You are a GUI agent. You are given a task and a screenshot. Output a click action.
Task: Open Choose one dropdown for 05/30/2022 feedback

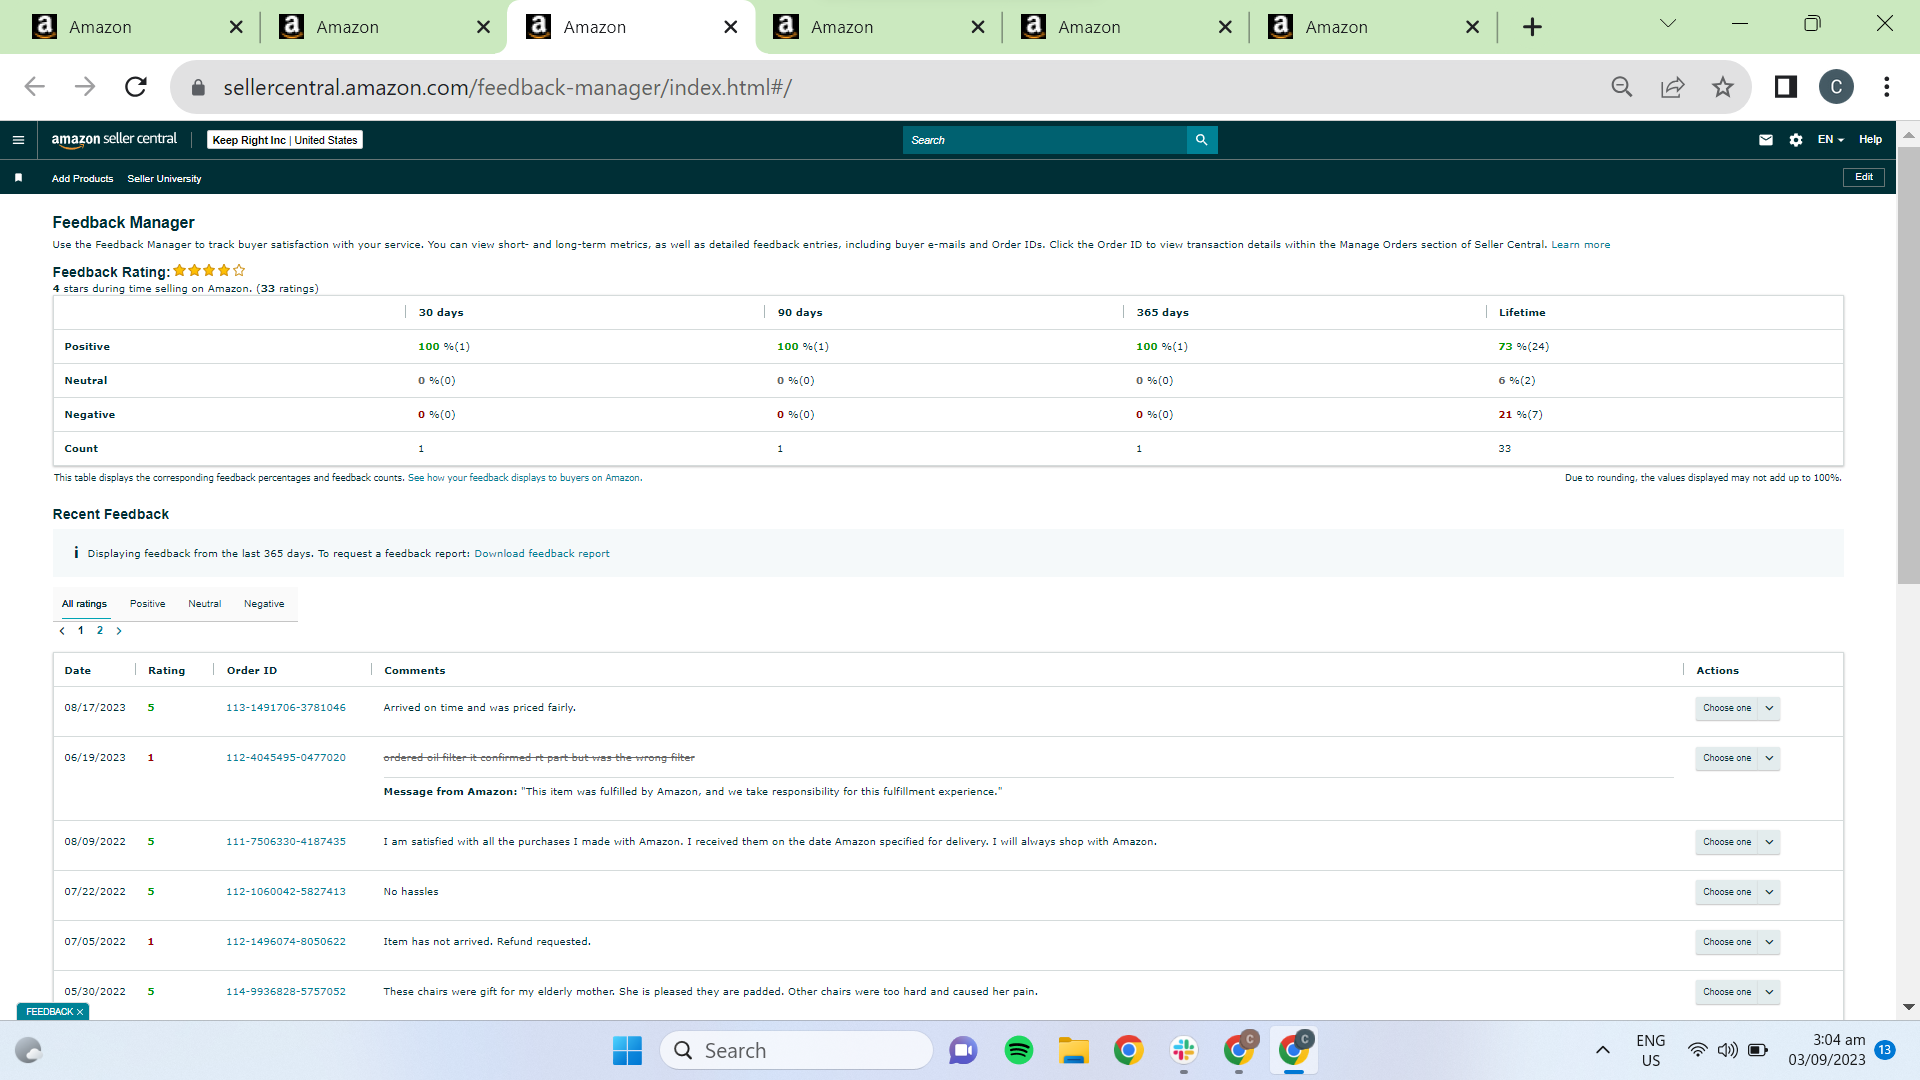[x=1738, y=992]
